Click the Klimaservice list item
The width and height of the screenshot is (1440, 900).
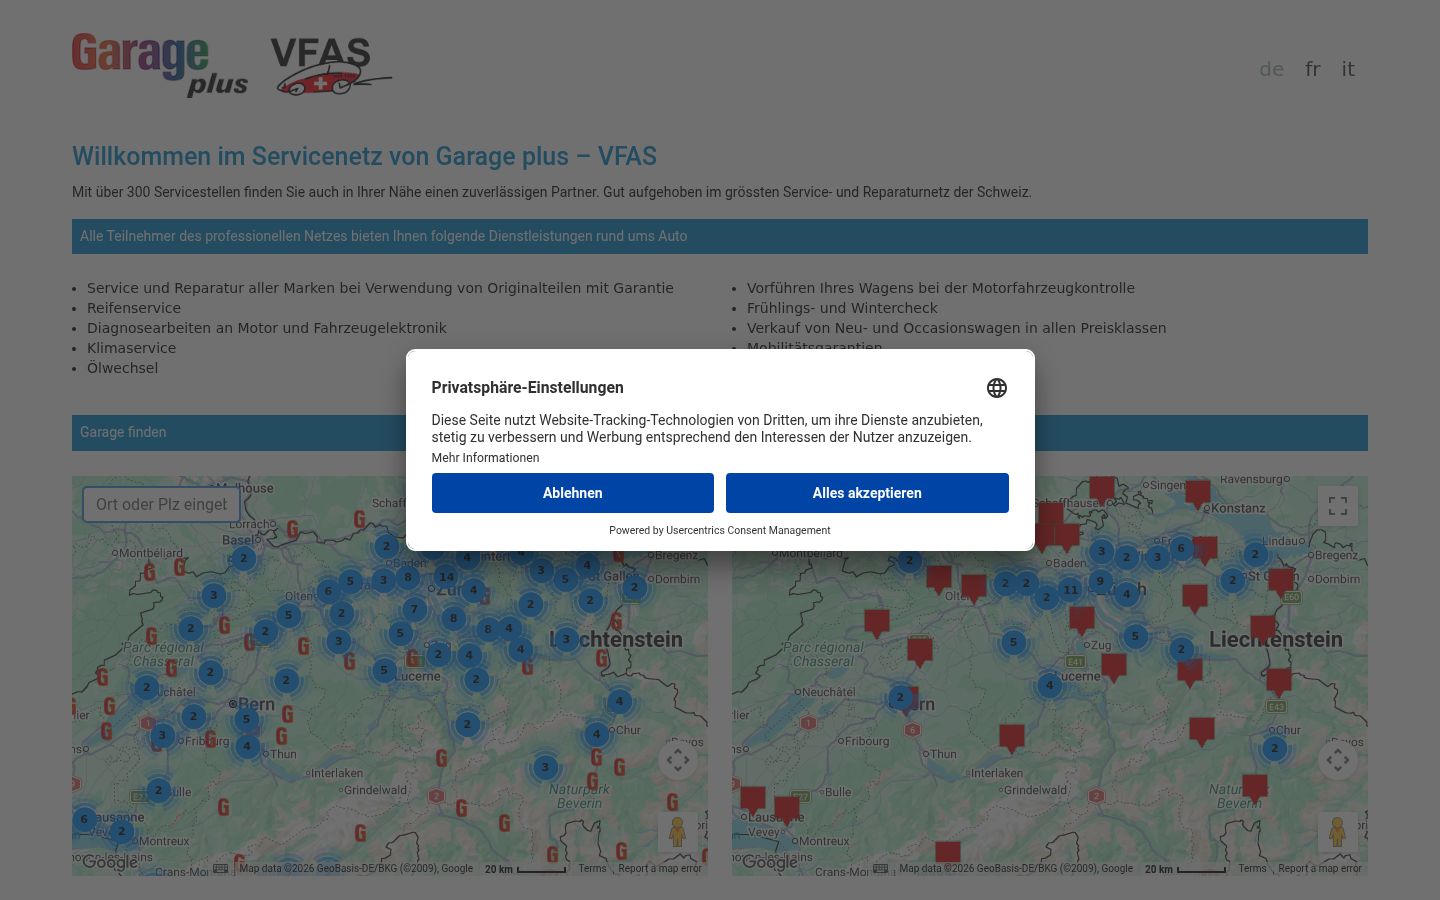(131, 348)
